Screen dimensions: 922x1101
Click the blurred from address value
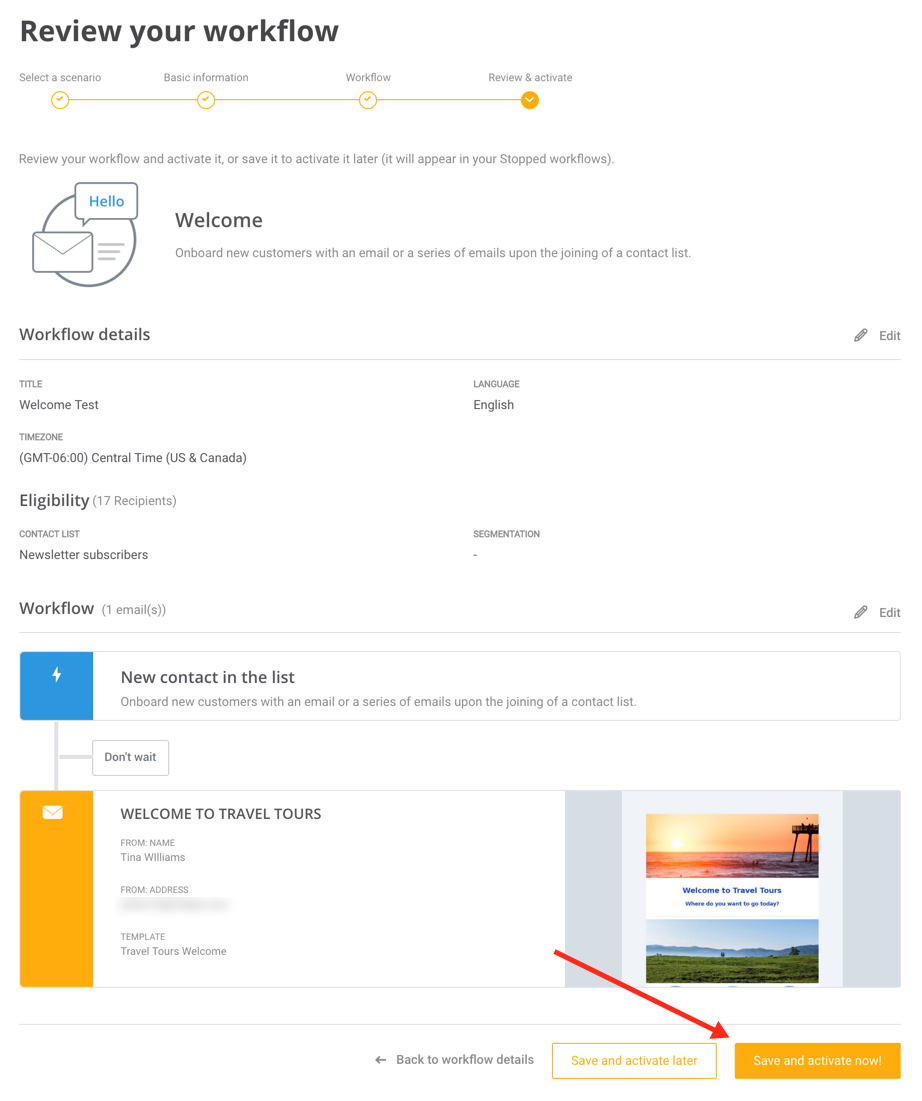[x=174, y=905]
